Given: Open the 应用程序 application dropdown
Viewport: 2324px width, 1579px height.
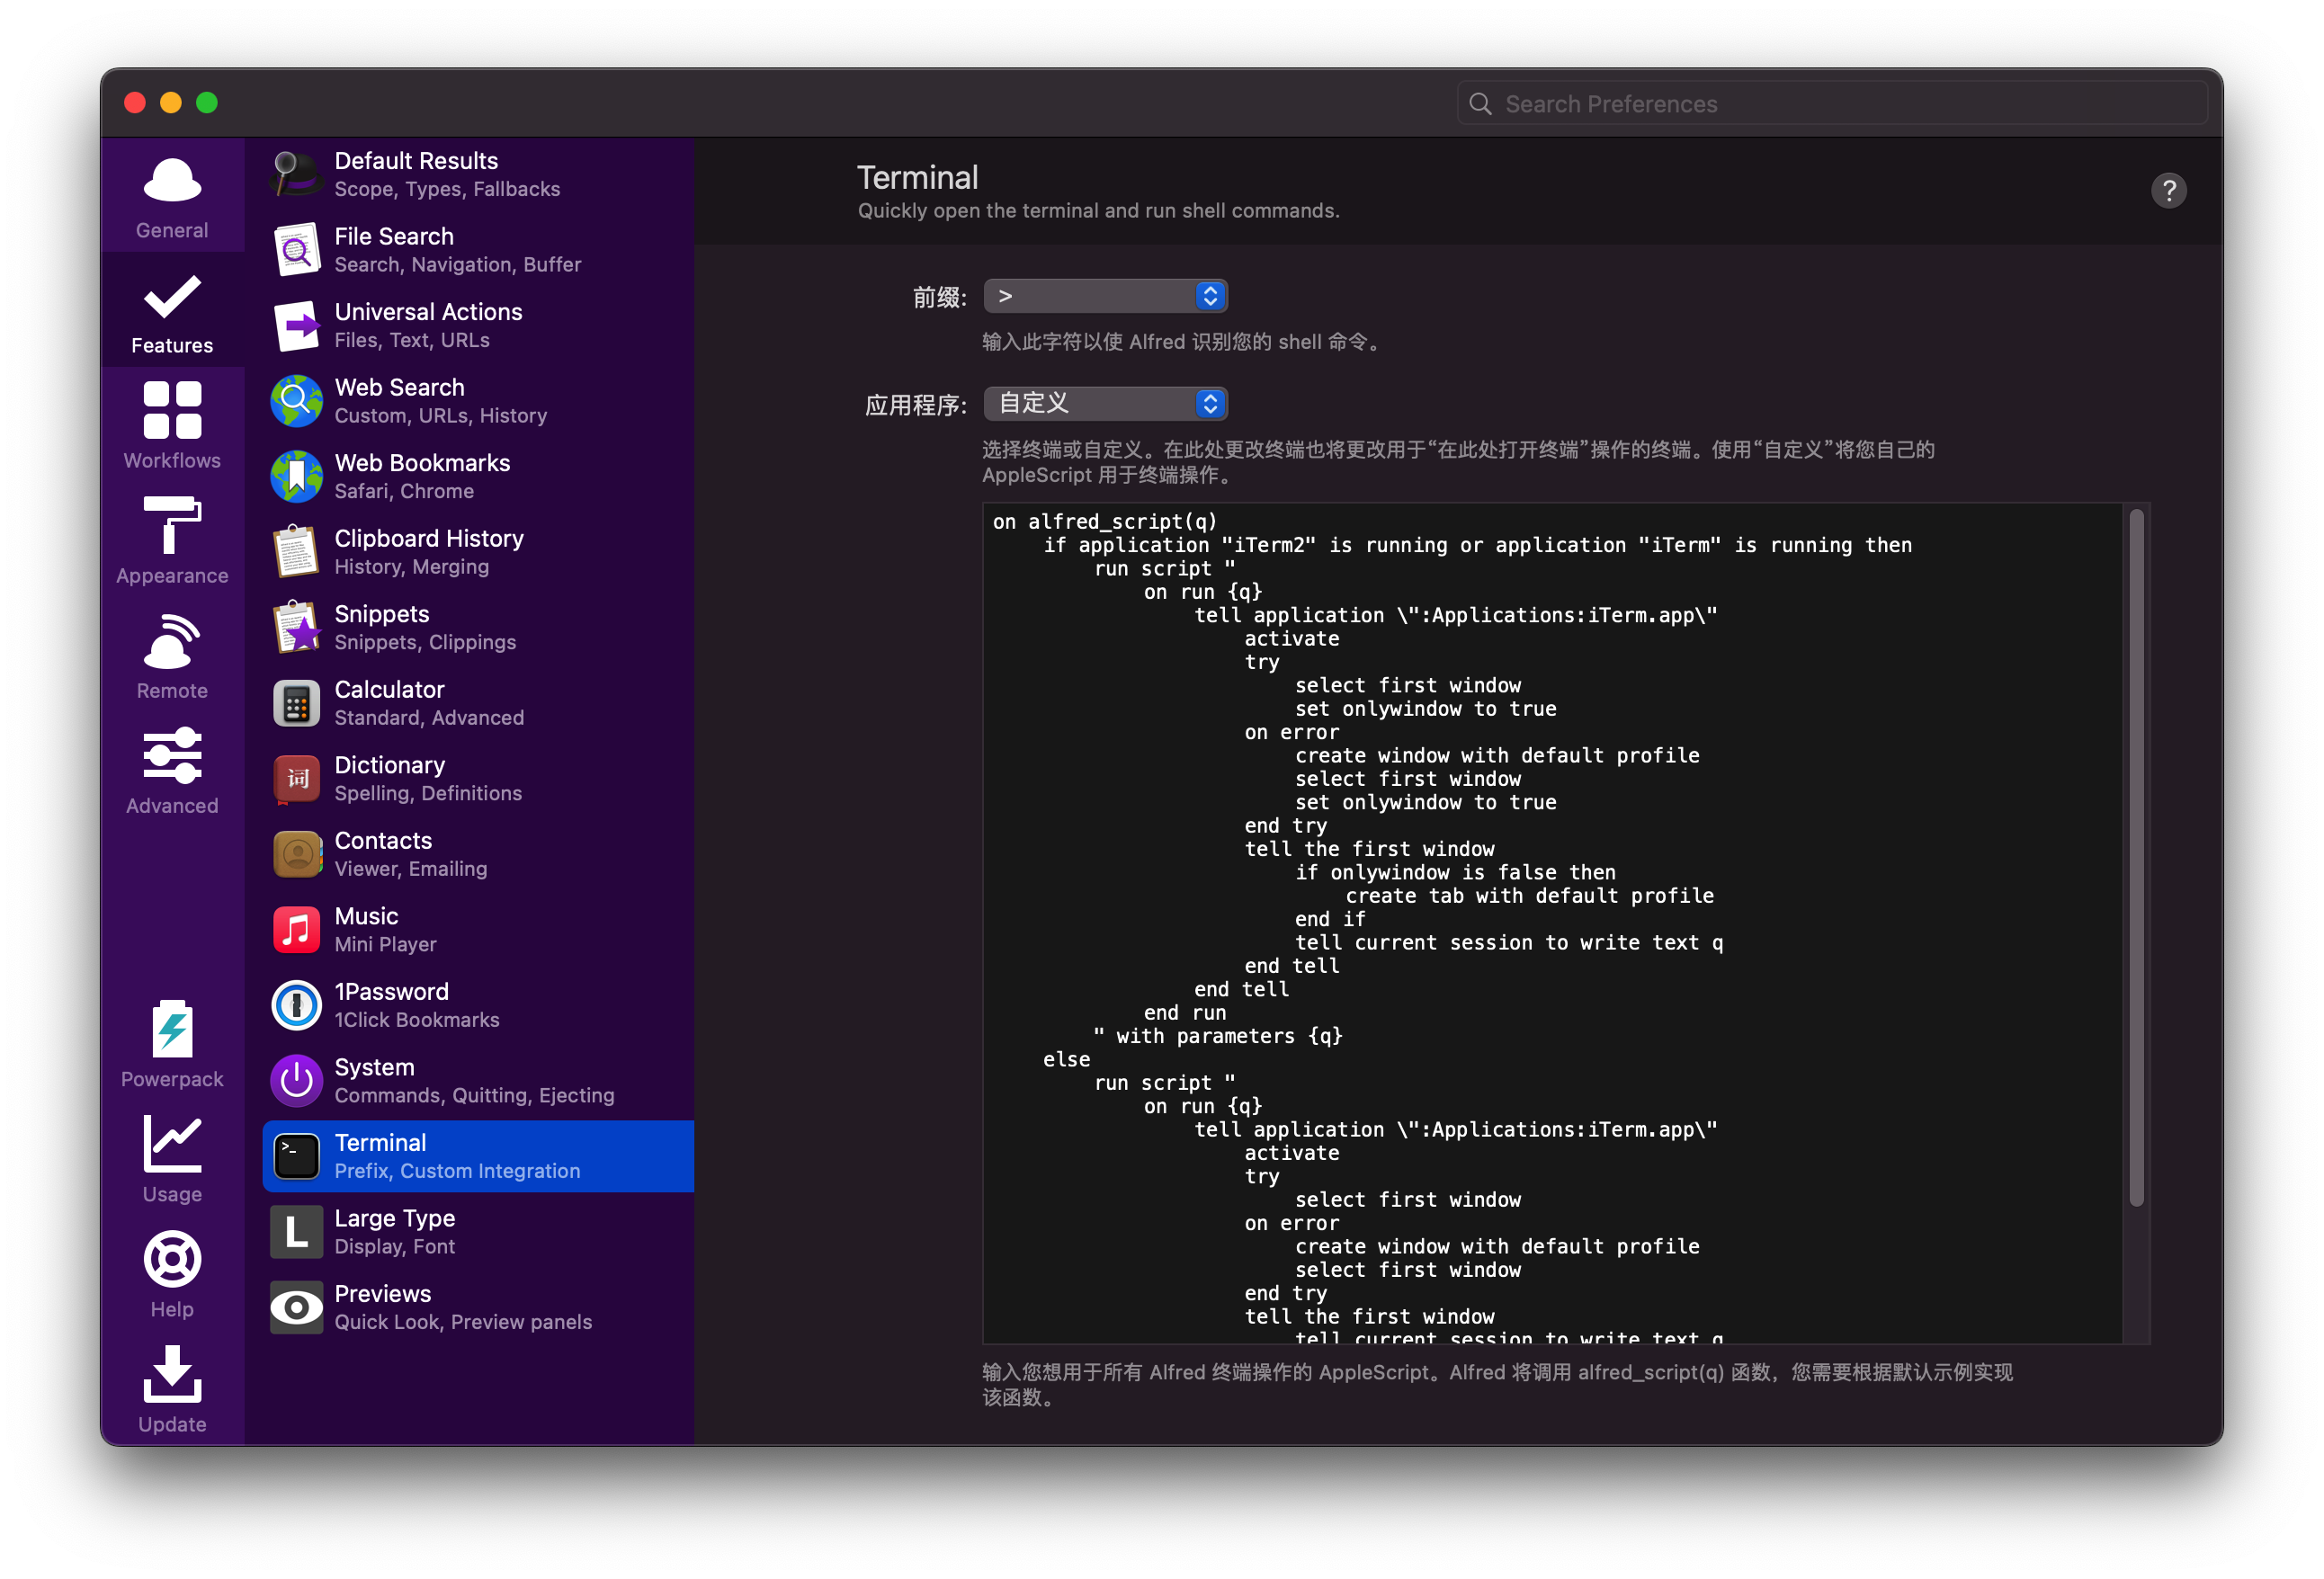Looking at the screenshot, I should click(1105, 403).
